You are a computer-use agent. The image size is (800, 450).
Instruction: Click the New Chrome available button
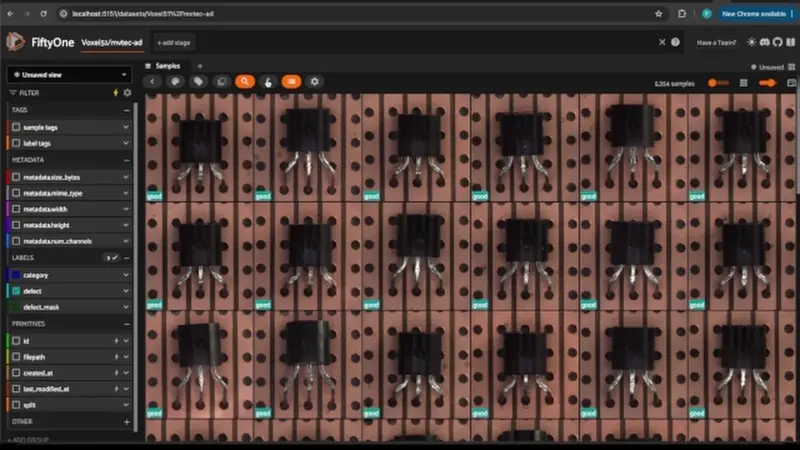[x=754, y=14]
